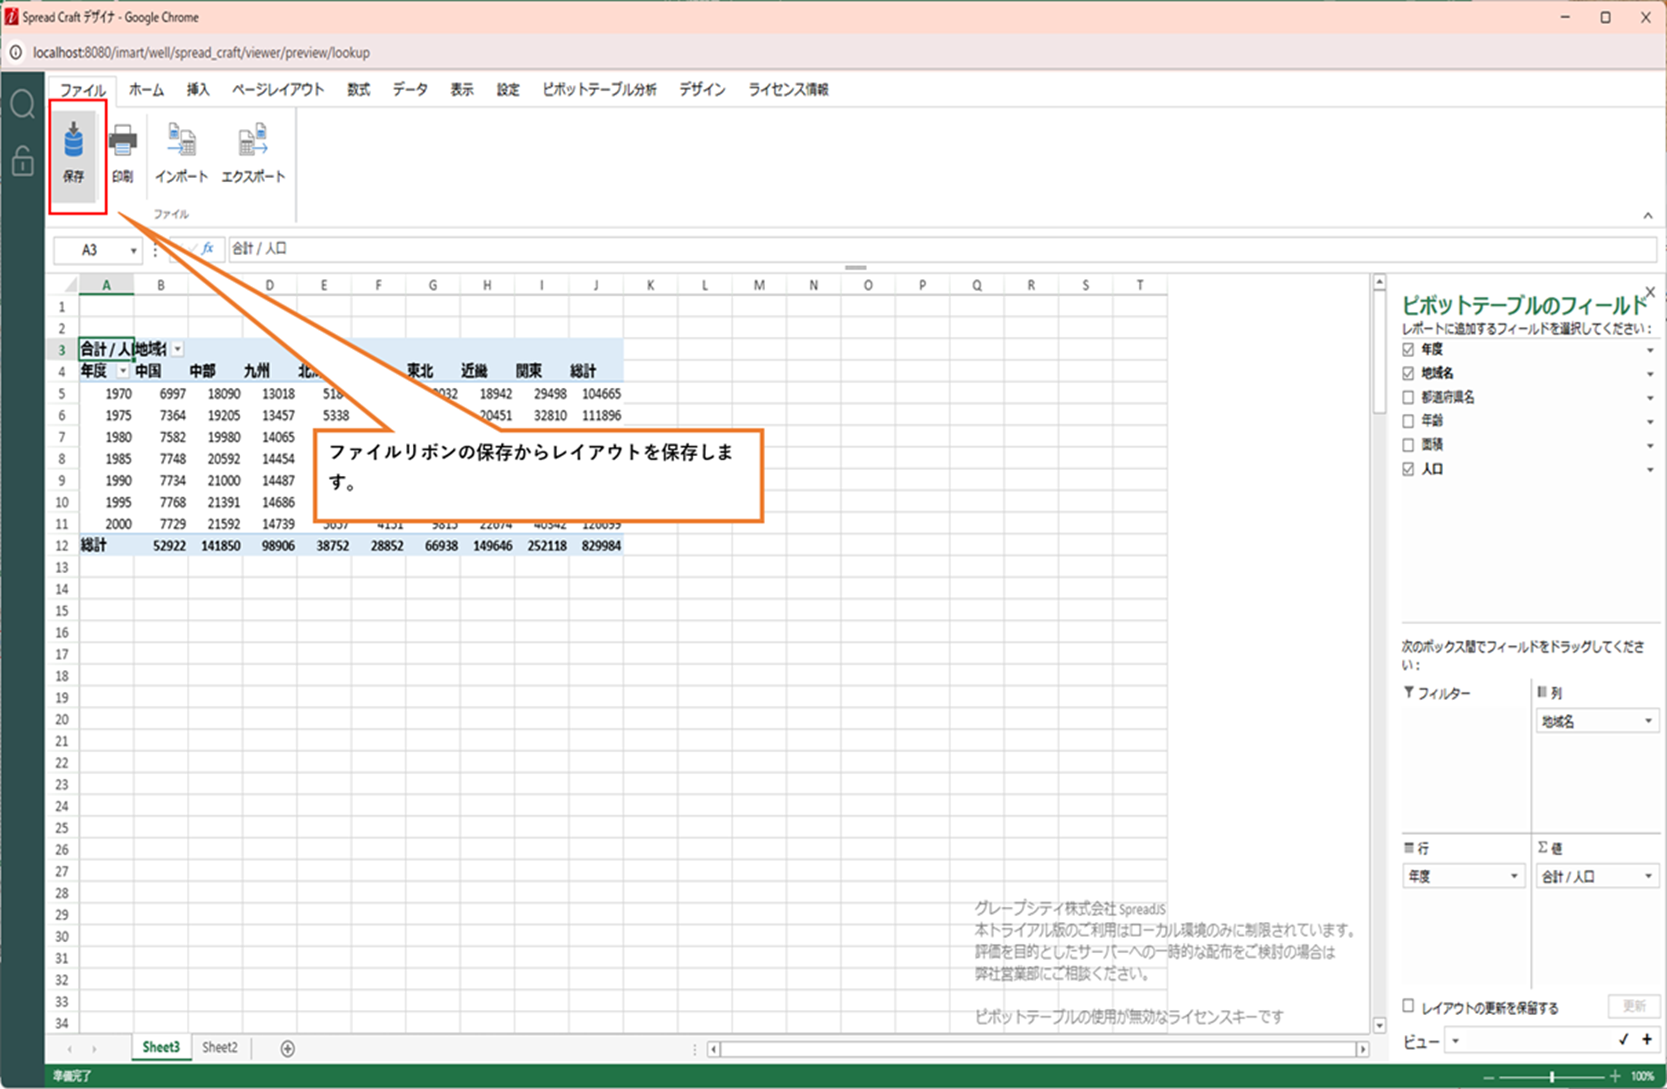
Task: Check レイアウトの更新を保留する checkbox
Action: 1408,1006
